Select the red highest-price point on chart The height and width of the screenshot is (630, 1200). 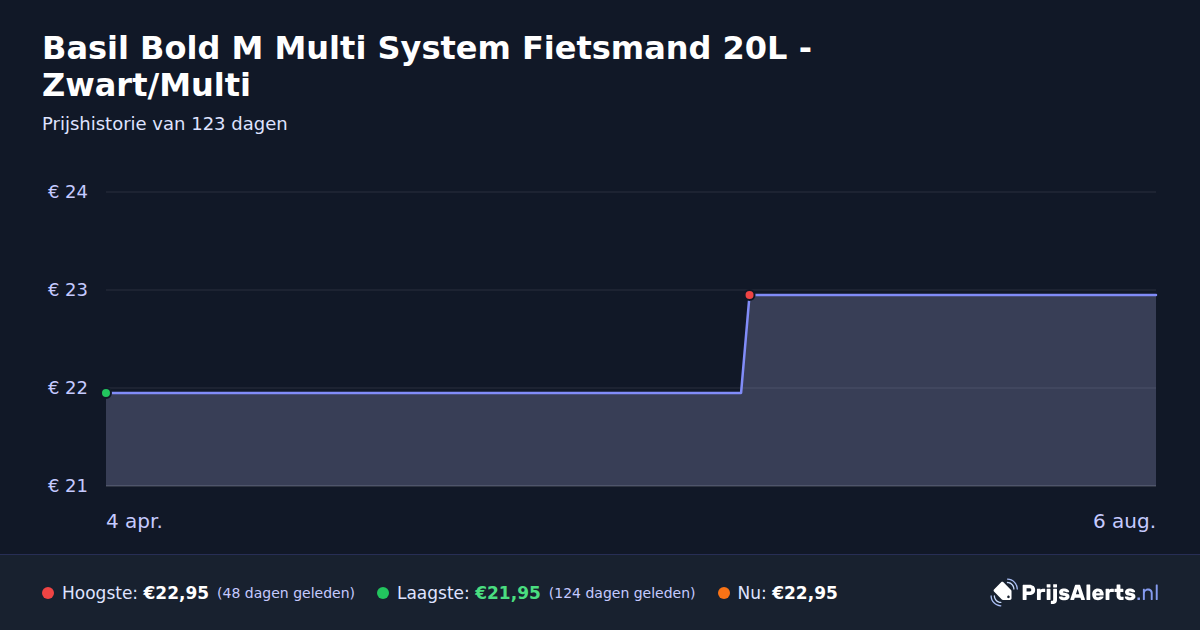coord(749,295)
